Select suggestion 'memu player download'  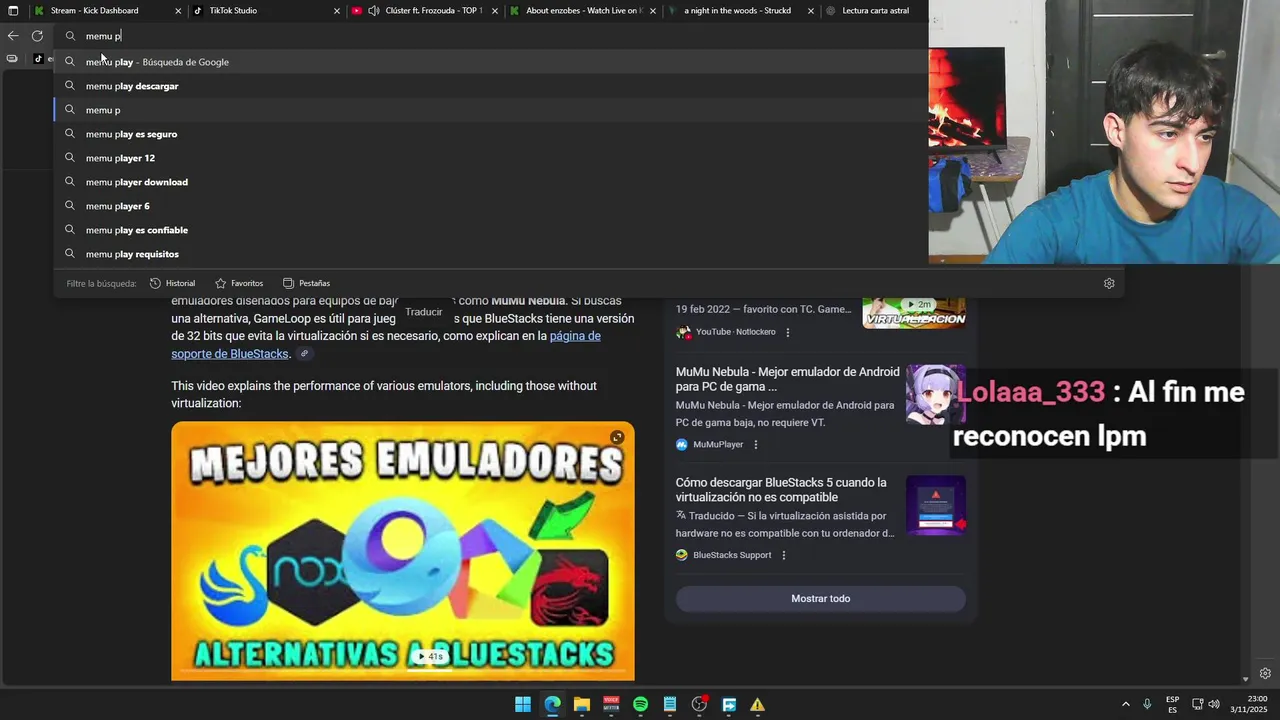click(490, 182)
